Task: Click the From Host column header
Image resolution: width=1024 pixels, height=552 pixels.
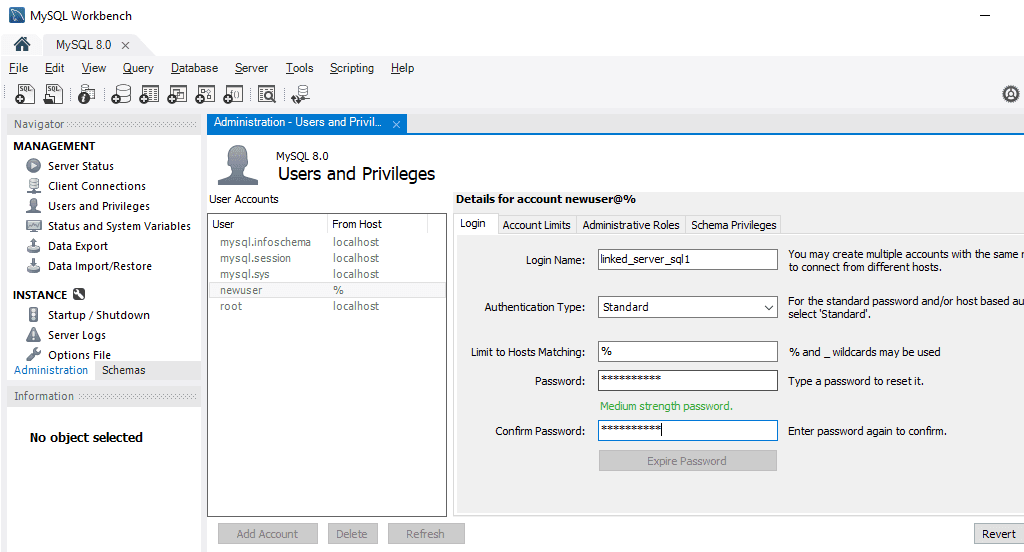Action: coord(377,224)
